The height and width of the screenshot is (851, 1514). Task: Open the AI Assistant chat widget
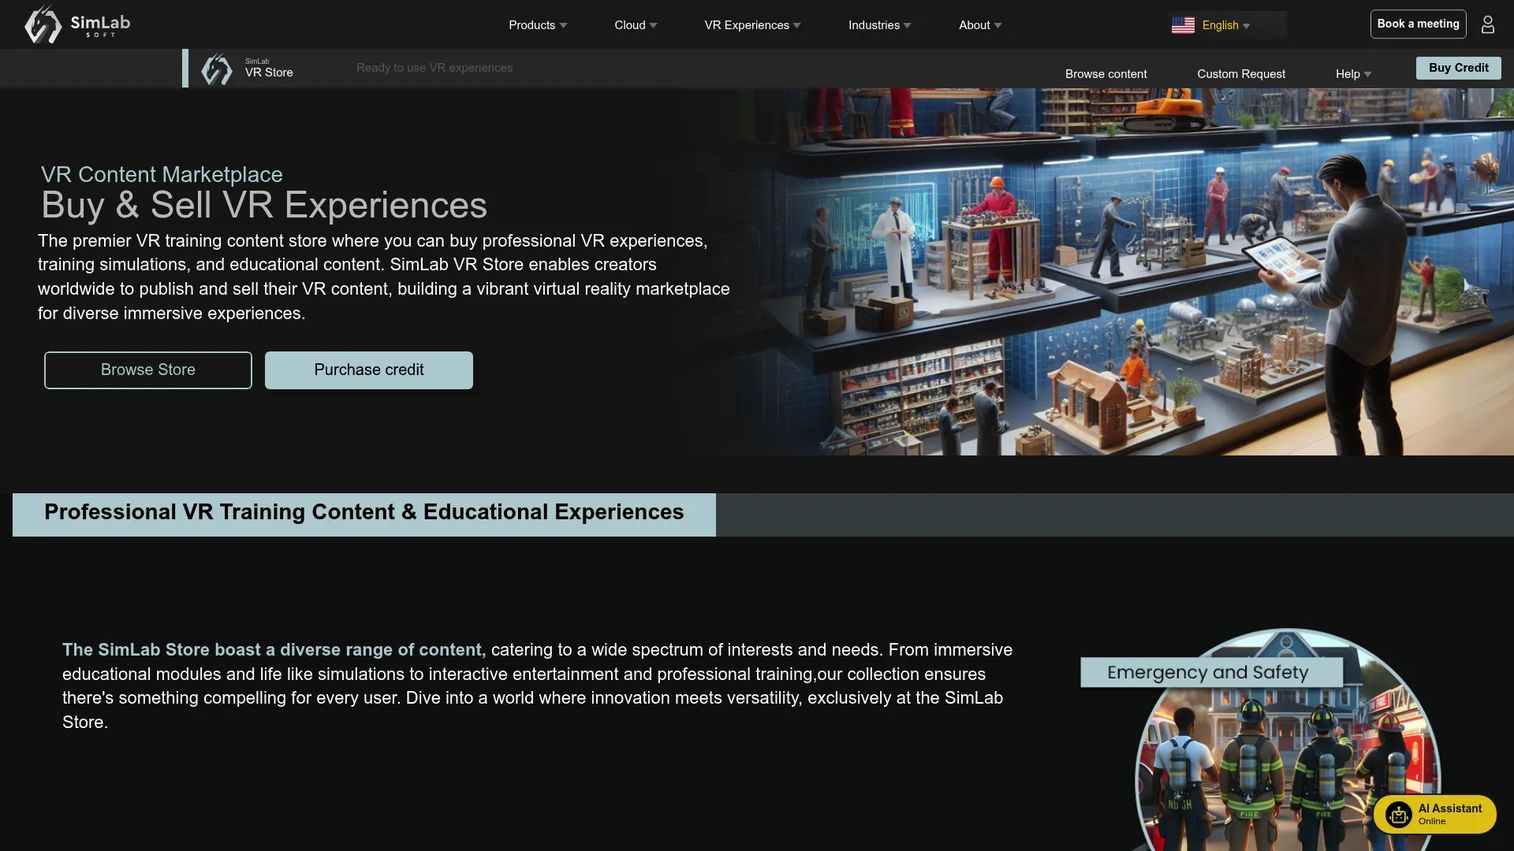(x=1435, y=814)
